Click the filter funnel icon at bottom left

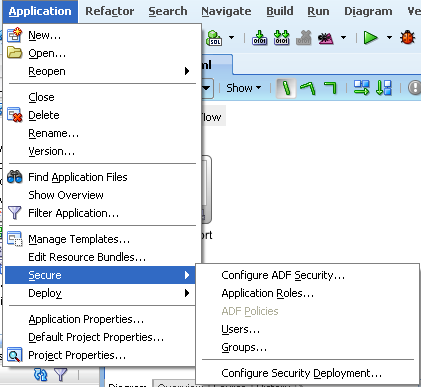tap(61, 375)
